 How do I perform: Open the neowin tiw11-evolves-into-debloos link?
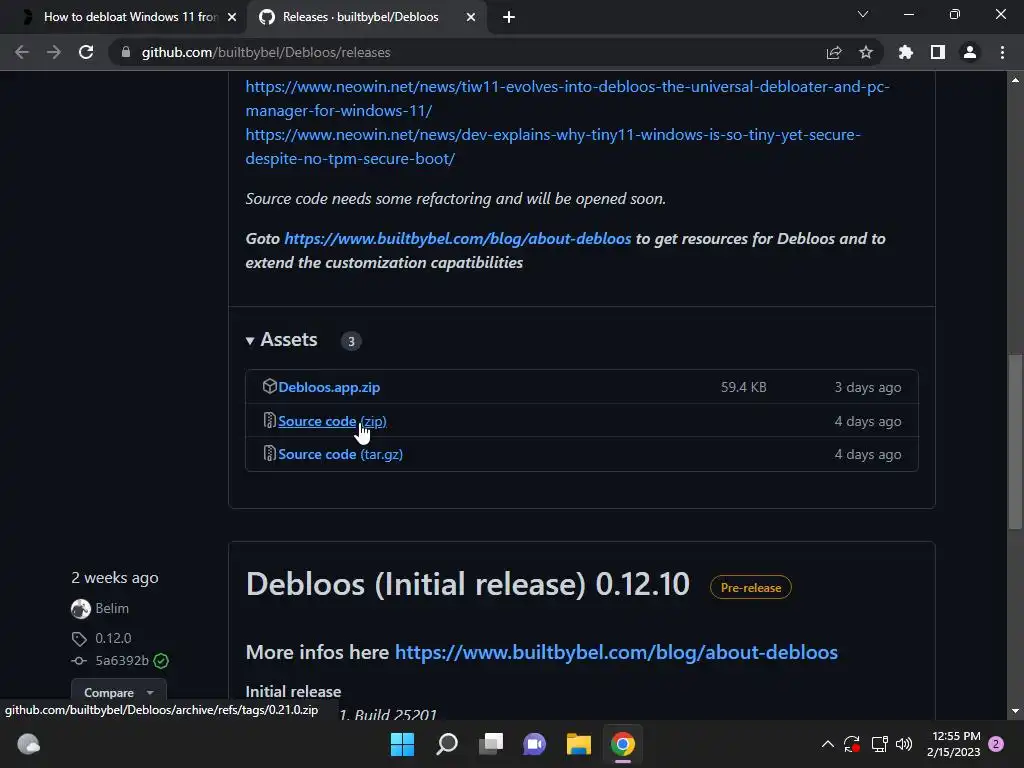[568, 99]
